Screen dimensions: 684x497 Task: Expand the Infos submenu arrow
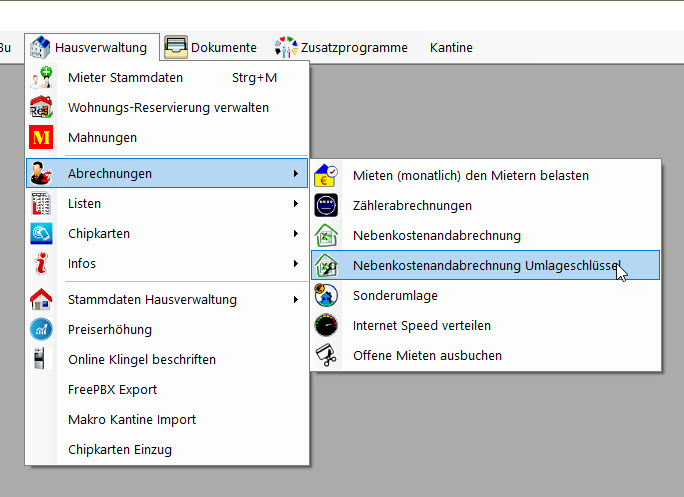tap(296, 264)
